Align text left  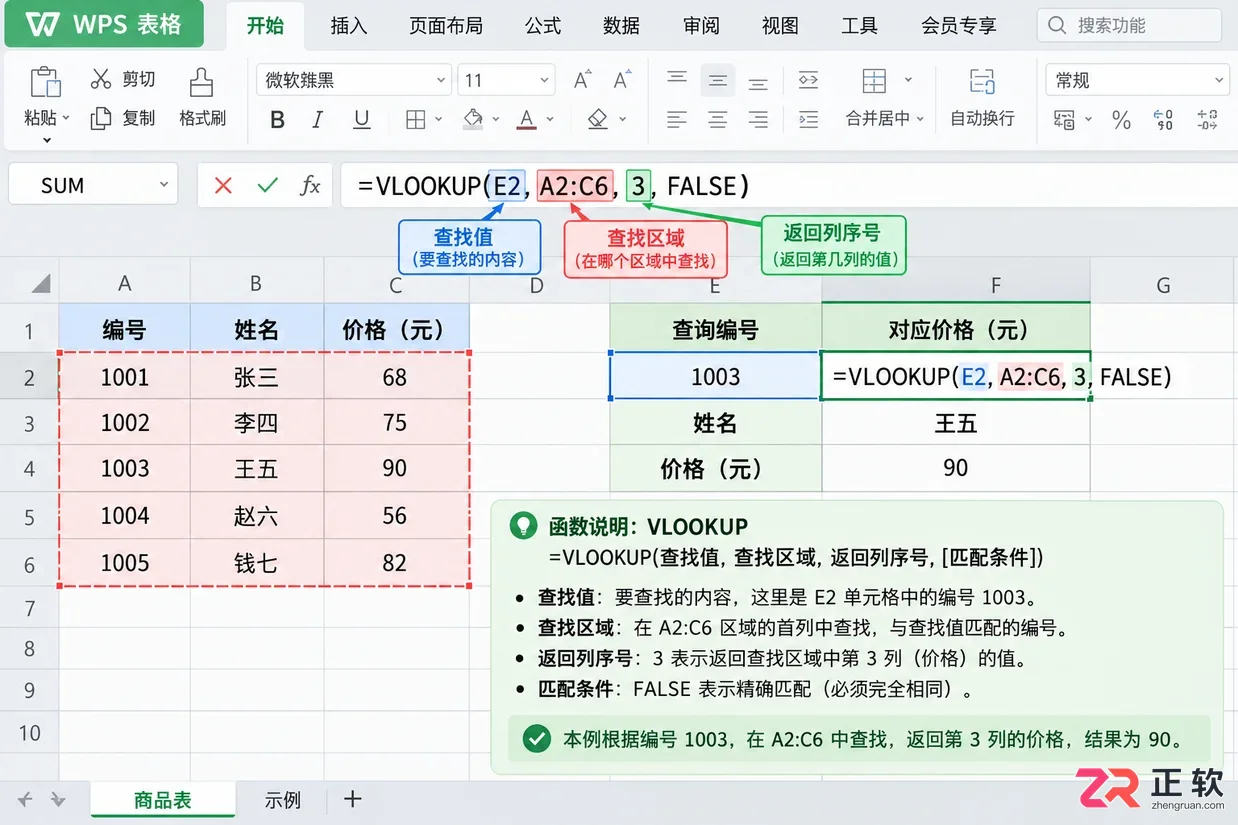coord(677,120)
